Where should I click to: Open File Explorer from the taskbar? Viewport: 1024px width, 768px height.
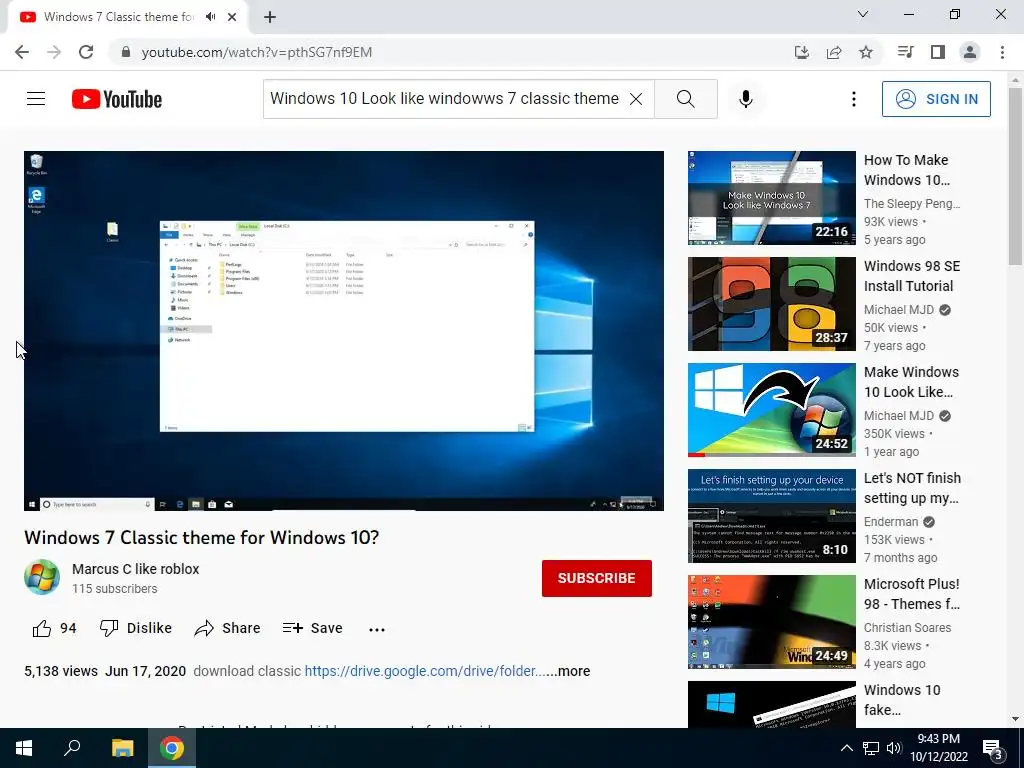[122, 748]
